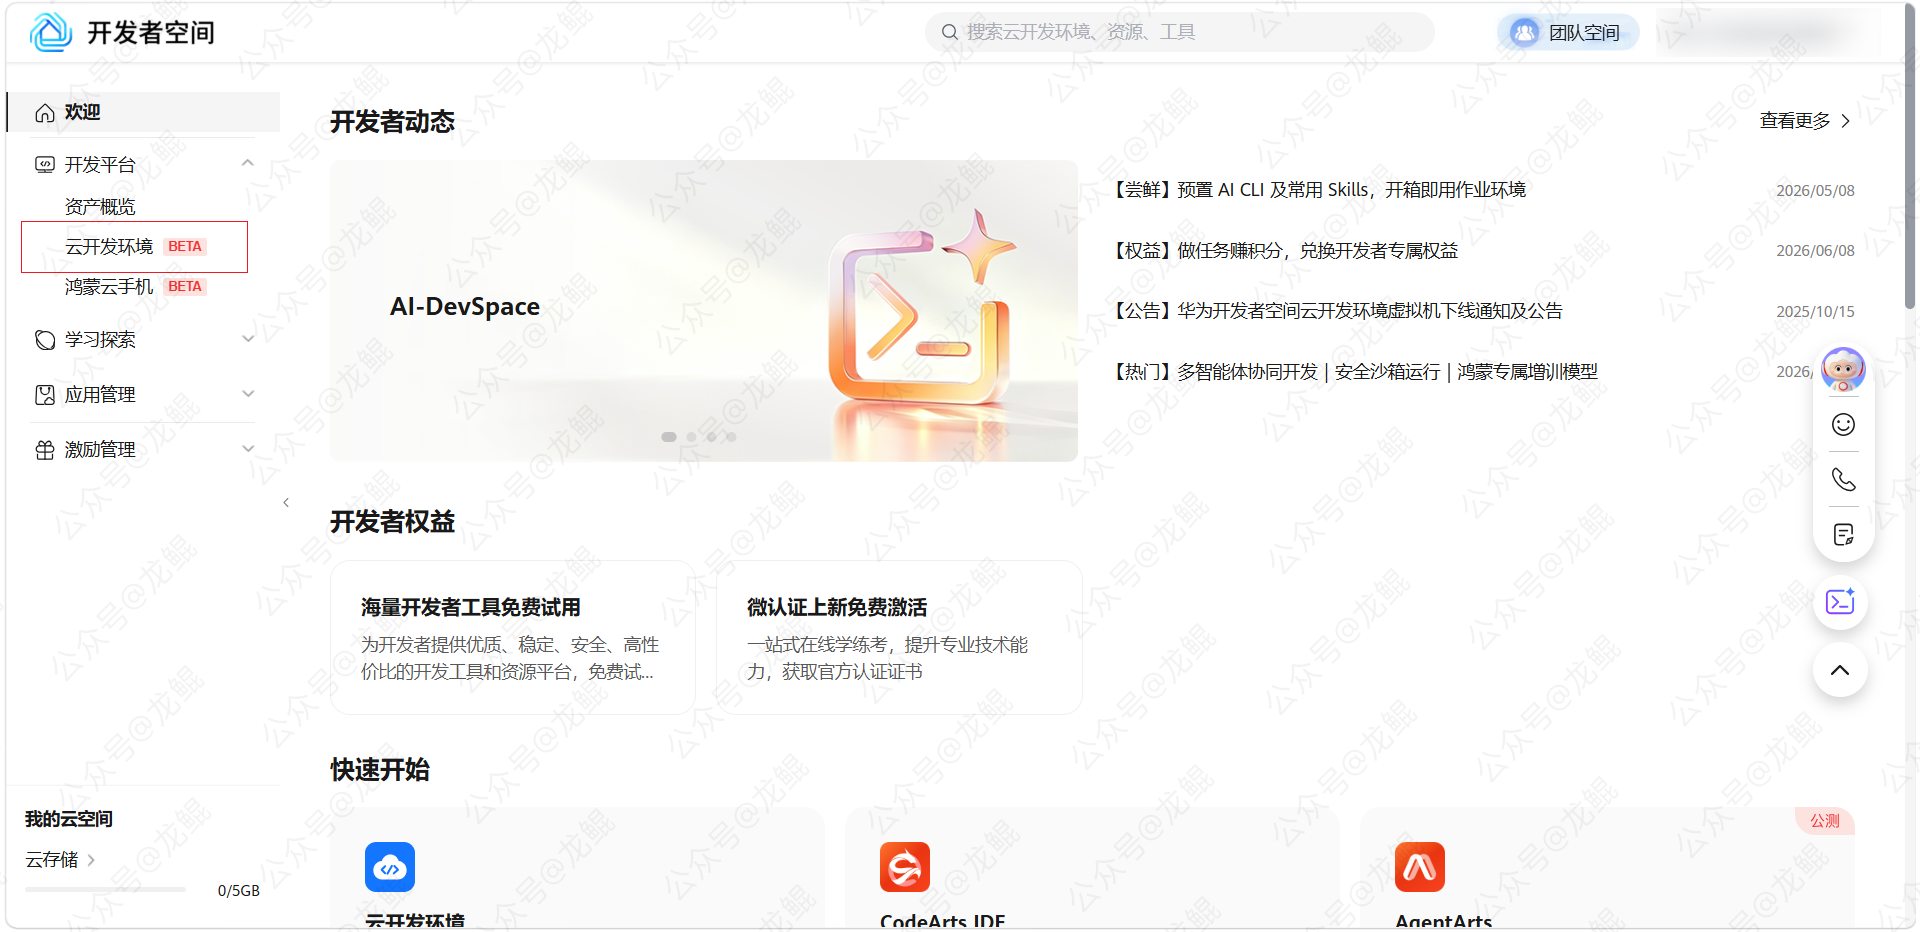Click the smiley feedback icon
The width and height of the screenshot is (1920, 932).
pyautogui.click(x=1843, y=425)
